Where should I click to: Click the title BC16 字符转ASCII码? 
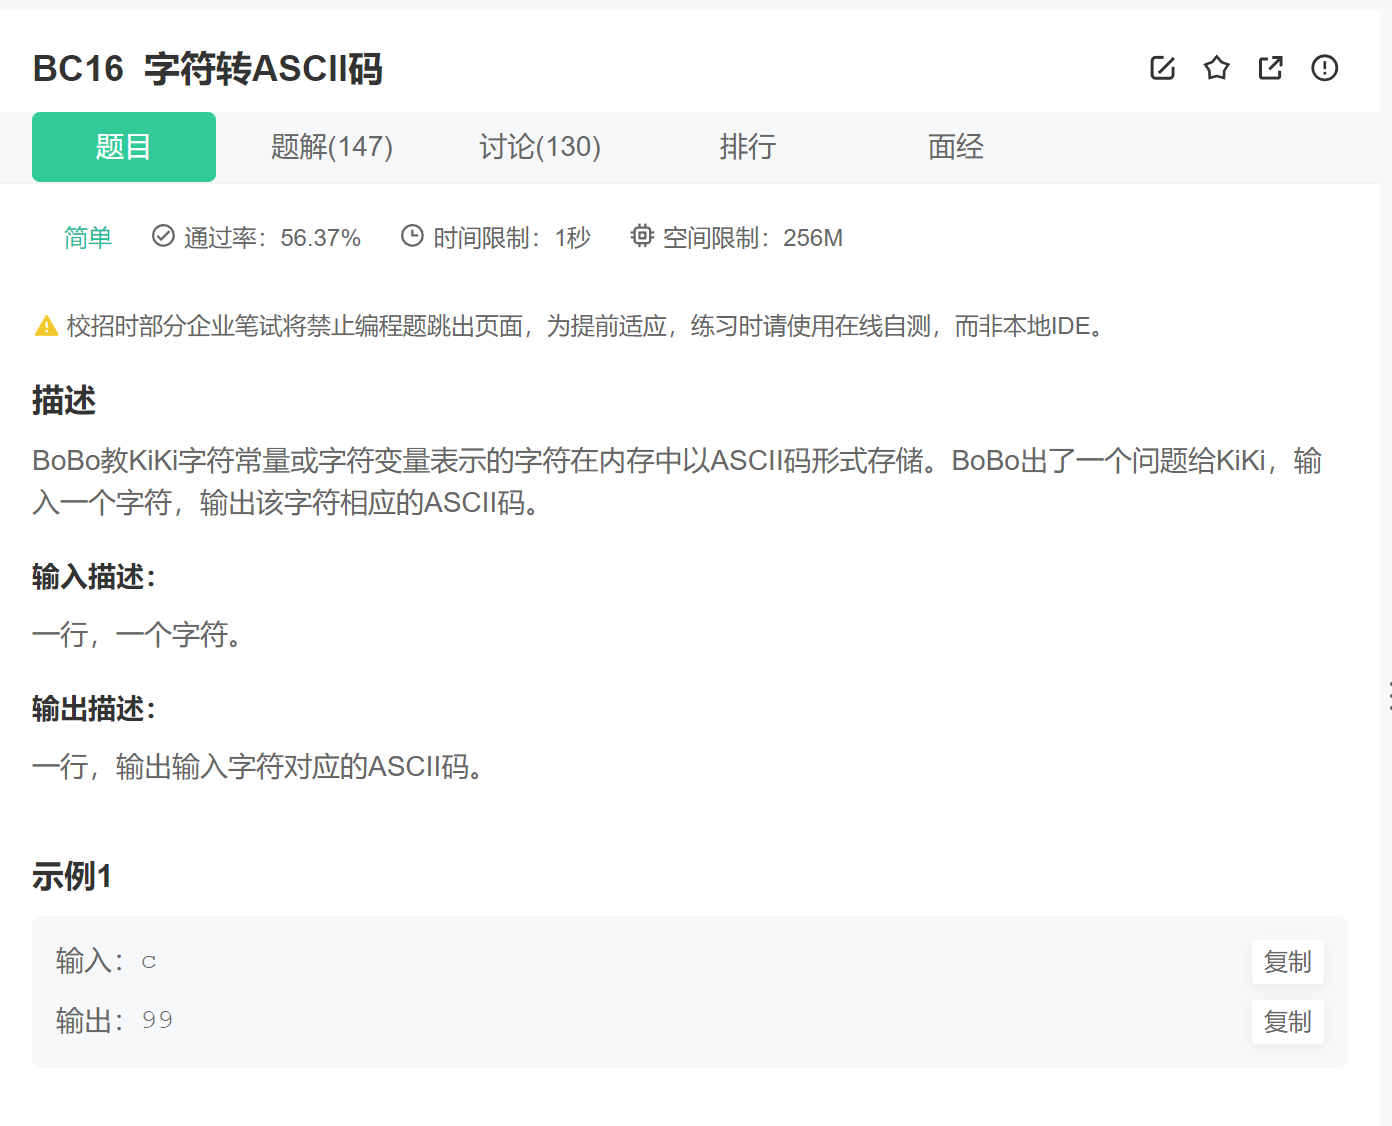208,69
